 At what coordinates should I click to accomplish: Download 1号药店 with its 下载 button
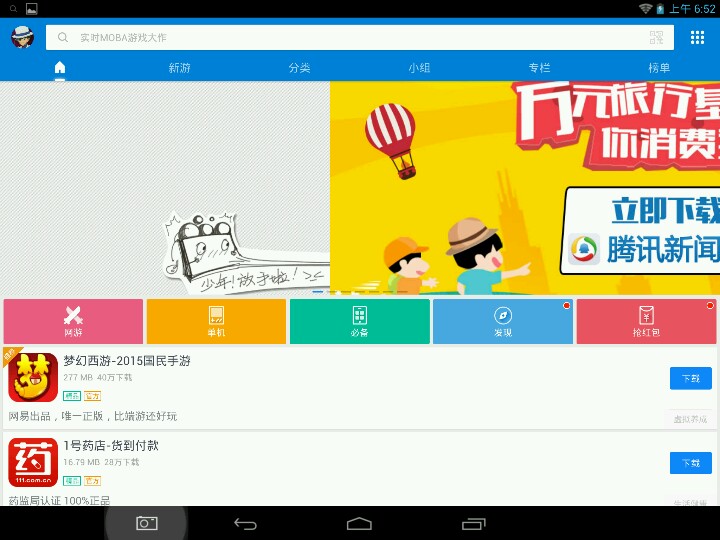tap(691, 463)
